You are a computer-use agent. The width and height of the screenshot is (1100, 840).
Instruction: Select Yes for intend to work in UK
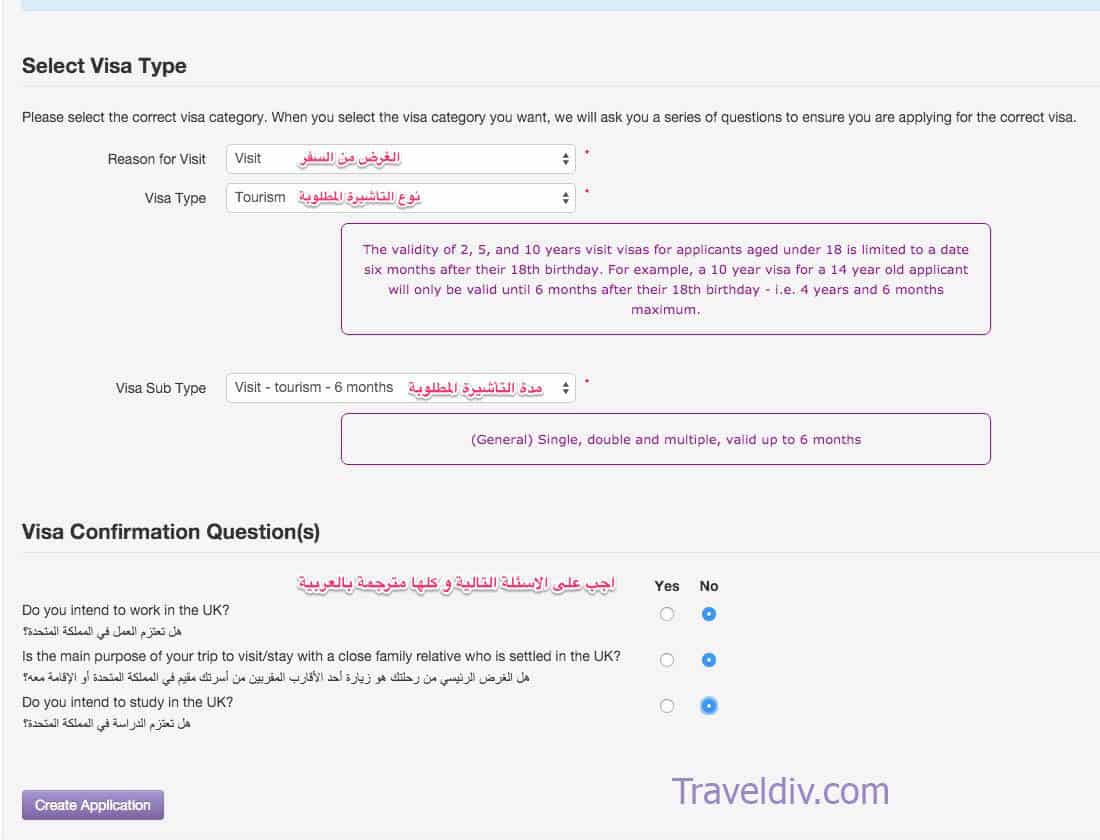click(x=667, y=614)
